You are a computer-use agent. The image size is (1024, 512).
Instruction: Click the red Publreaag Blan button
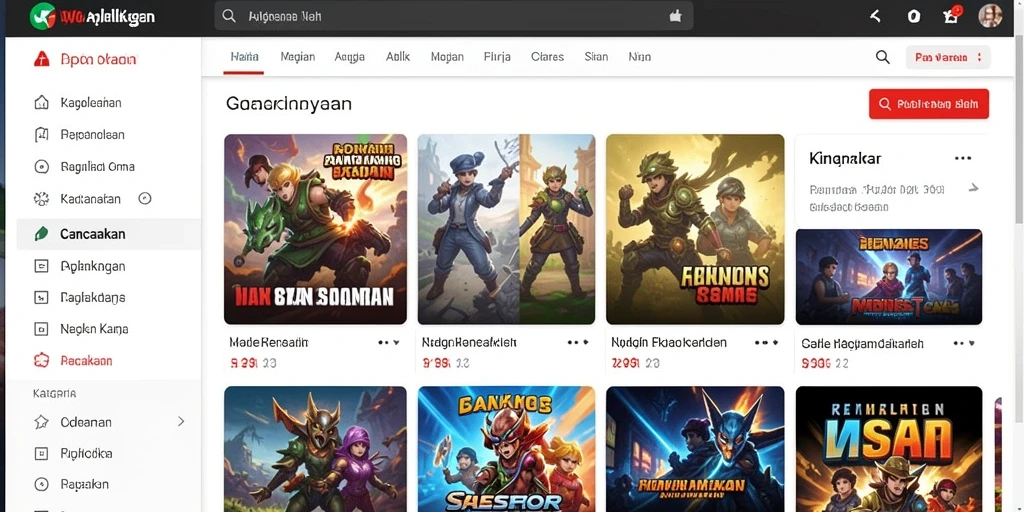click(929, 104)
